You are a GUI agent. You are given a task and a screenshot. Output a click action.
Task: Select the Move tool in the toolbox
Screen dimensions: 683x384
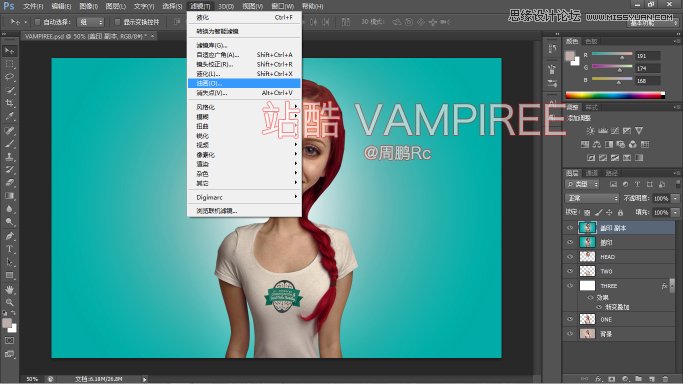point(9,51)
